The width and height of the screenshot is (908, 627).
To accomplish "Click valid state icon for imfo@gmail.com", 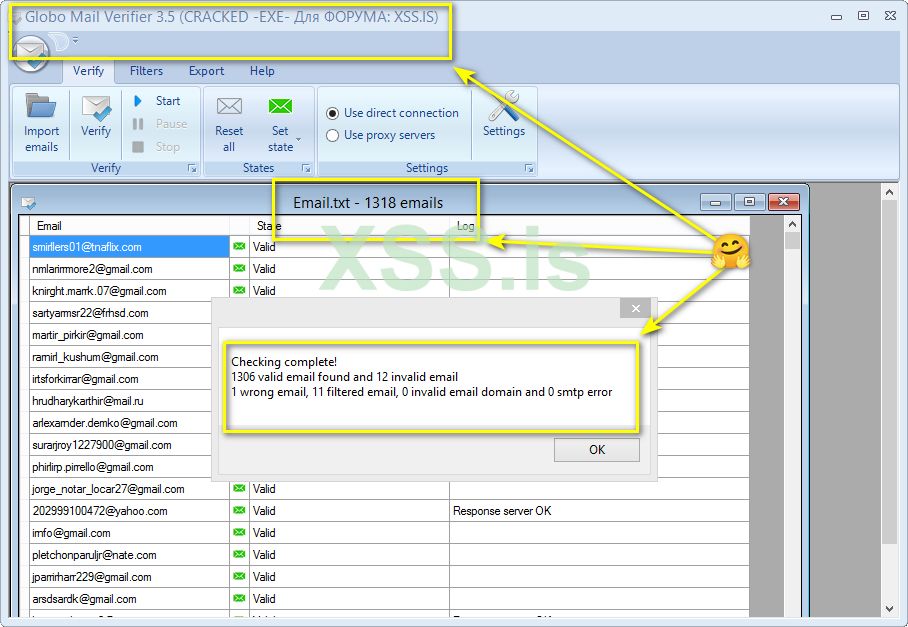I will point(239,533).
